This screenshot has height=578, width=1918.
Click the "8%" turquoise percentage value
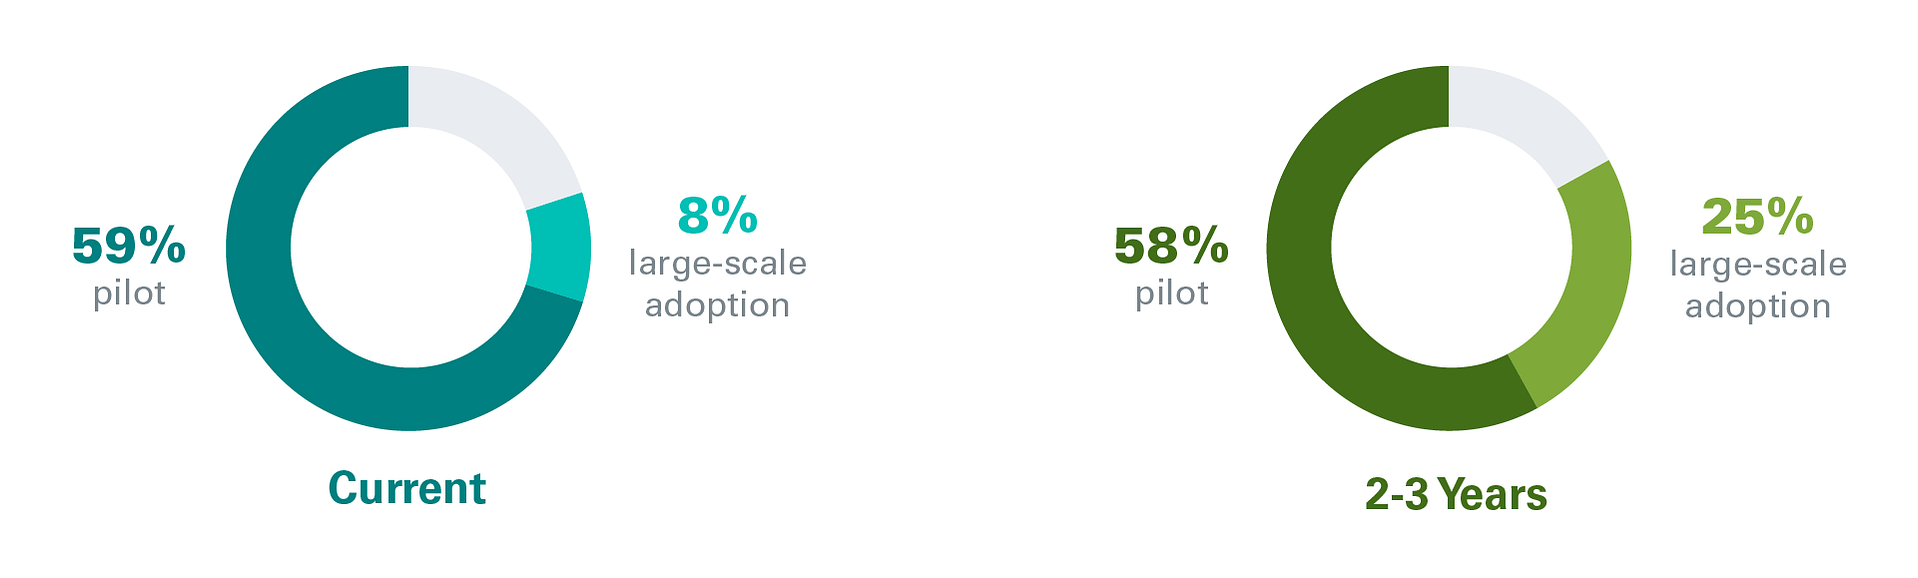click(717, 215)
